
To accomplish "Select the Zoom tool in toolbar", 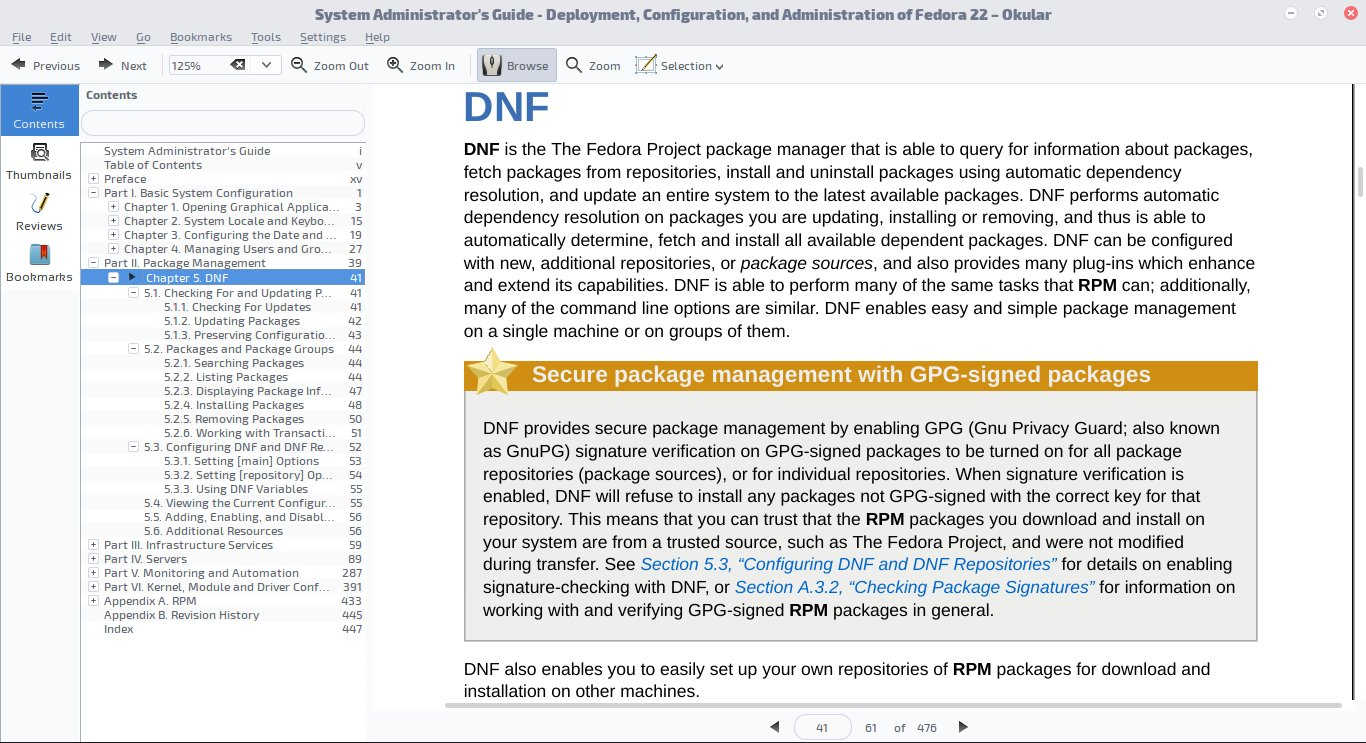I will (x=593, y=65).
